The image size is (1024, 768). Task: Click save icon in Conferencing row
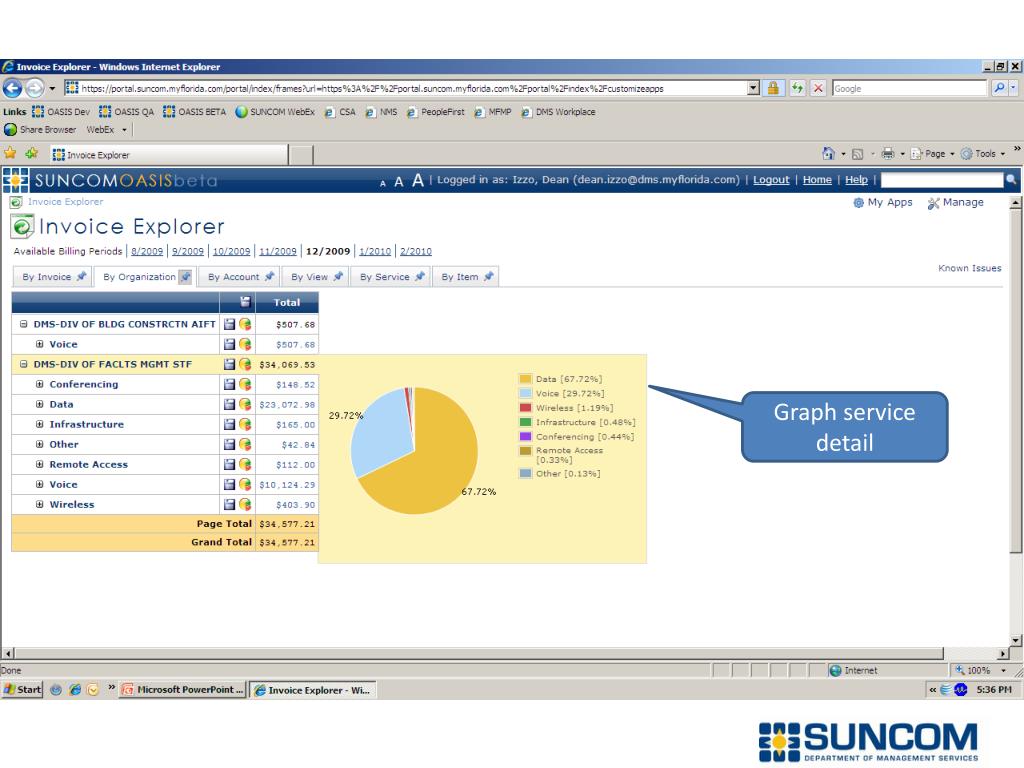click(x=229, y=384)
